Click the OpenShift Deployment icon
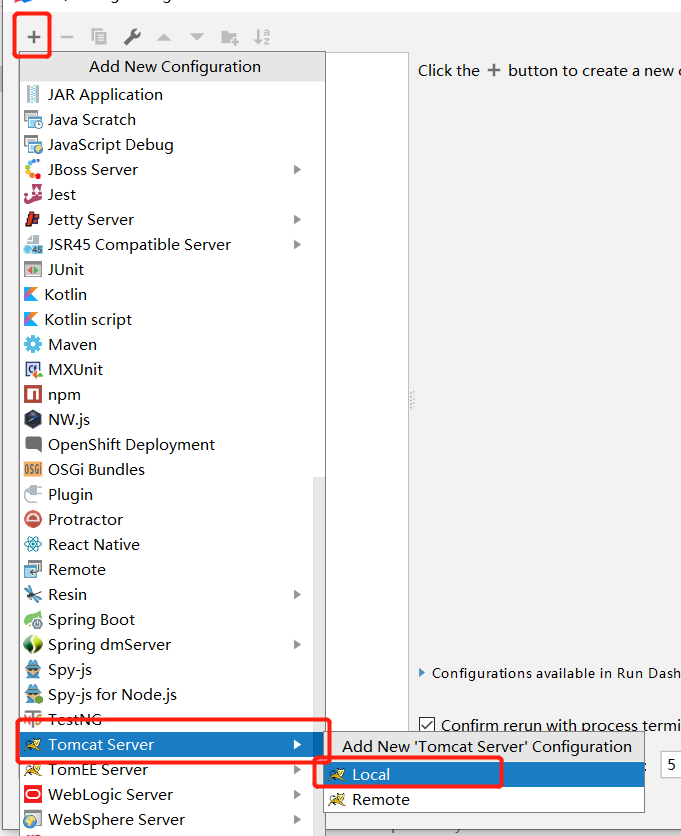Screen dimensions: 681x836 tap(33, 444)
